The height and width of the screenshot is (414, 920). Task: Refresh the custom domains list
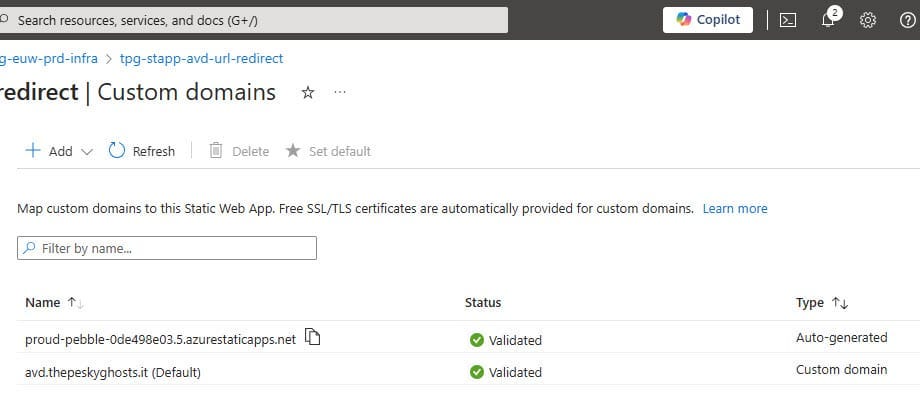click(x=142, y=151)
